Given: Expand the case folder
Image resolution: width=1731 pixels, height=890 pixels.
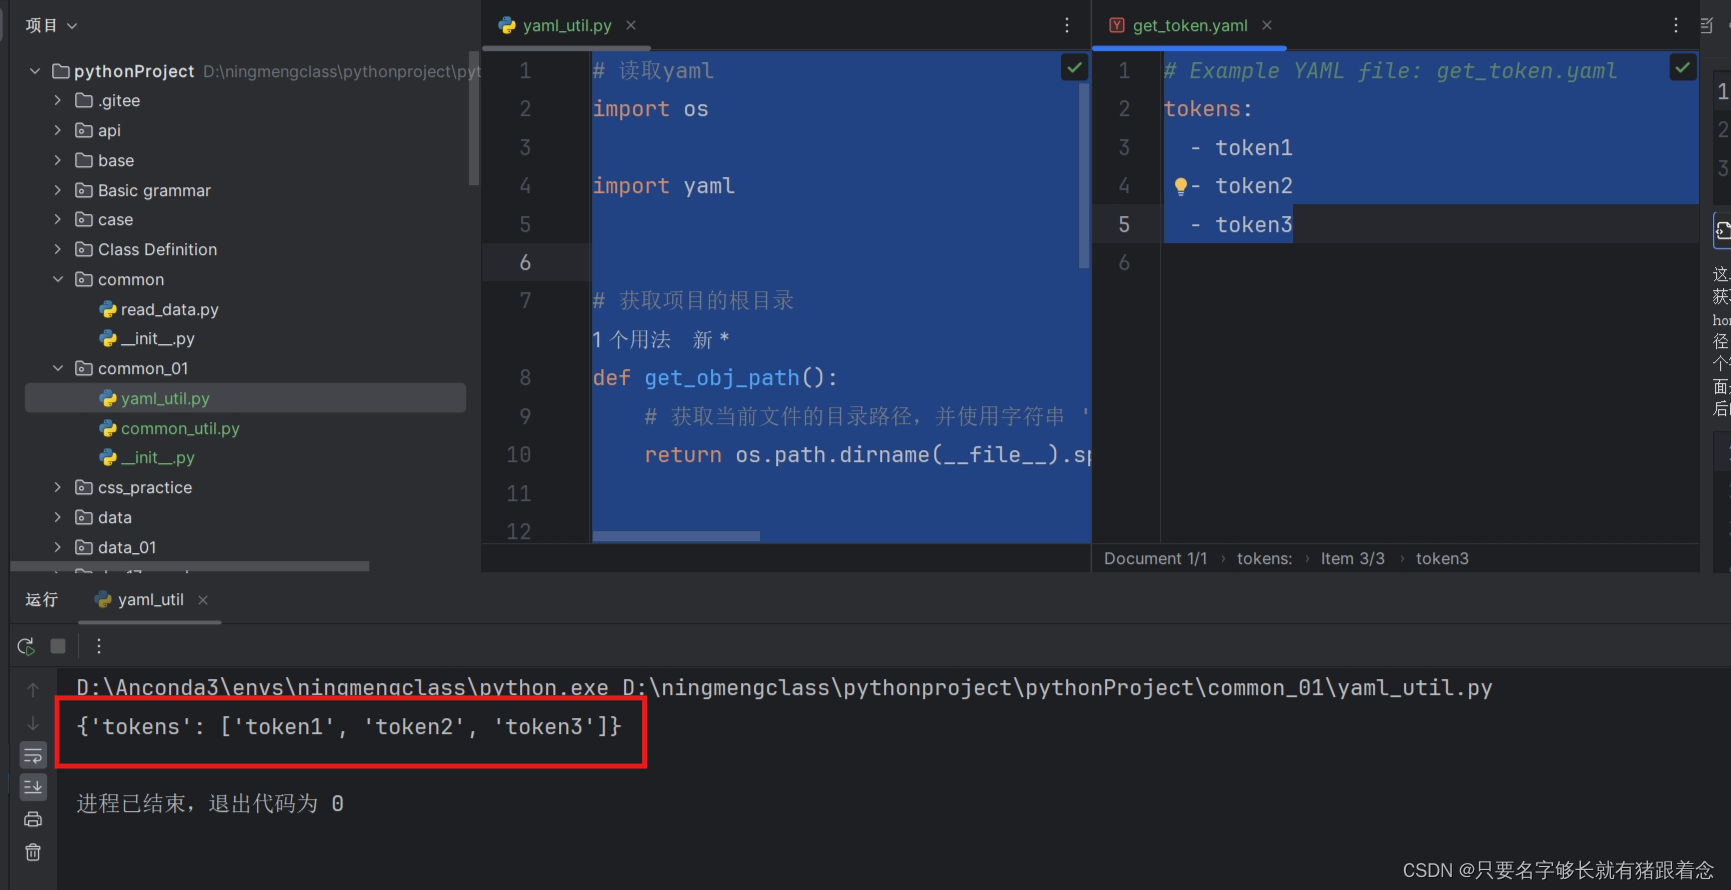Looking at the screenshot, I should [58, 220].
